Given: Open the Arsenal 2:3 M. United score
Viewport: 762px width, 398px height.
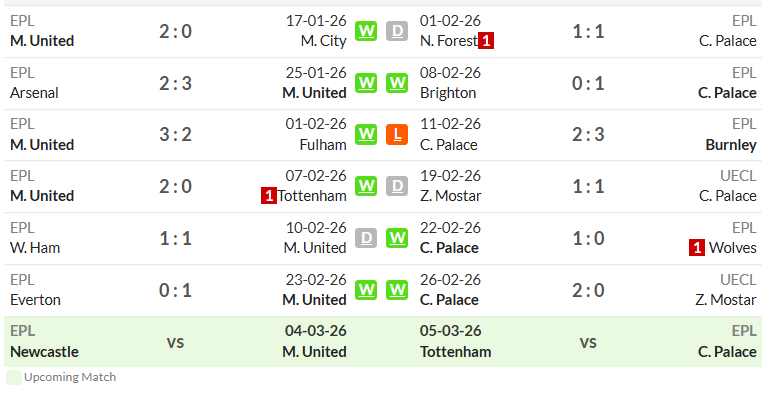Looking at the screenshot, I should pos(175,84).
